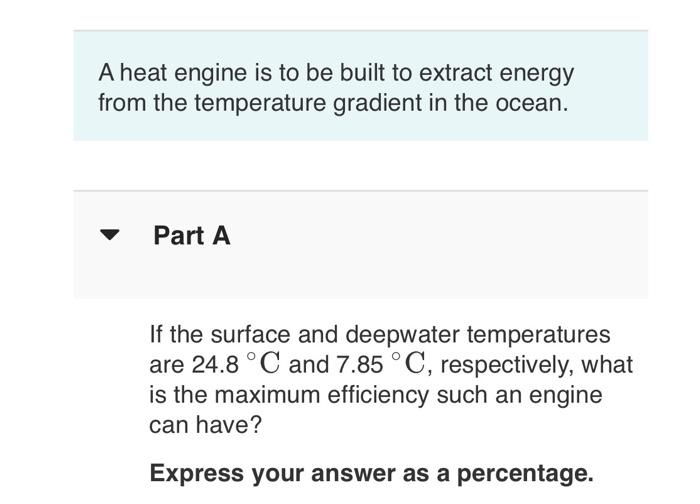This screenshot has height=504, width=700.
Task: Click the word 'energy' in the blue box
Action: click(x=537, y=74)
